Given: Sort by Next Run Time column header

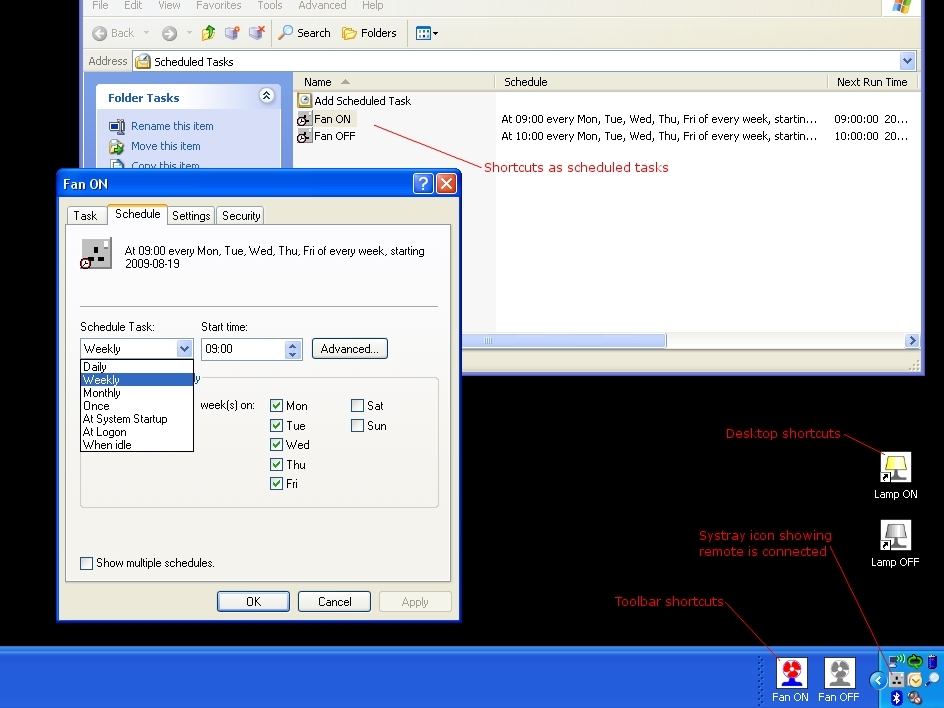Looking at the screenshot, I should 872,82.
